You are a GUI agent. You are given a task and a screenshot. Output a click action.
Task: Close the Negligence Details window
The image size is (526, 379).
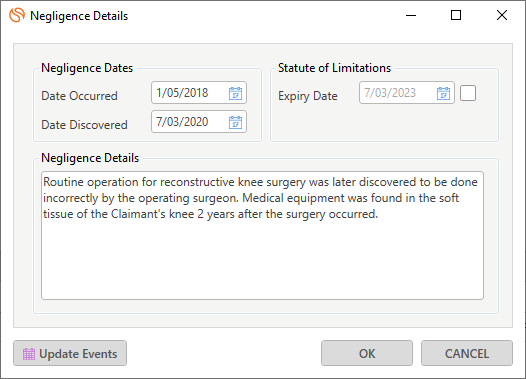pyautogui.click(x=502, y=15)
